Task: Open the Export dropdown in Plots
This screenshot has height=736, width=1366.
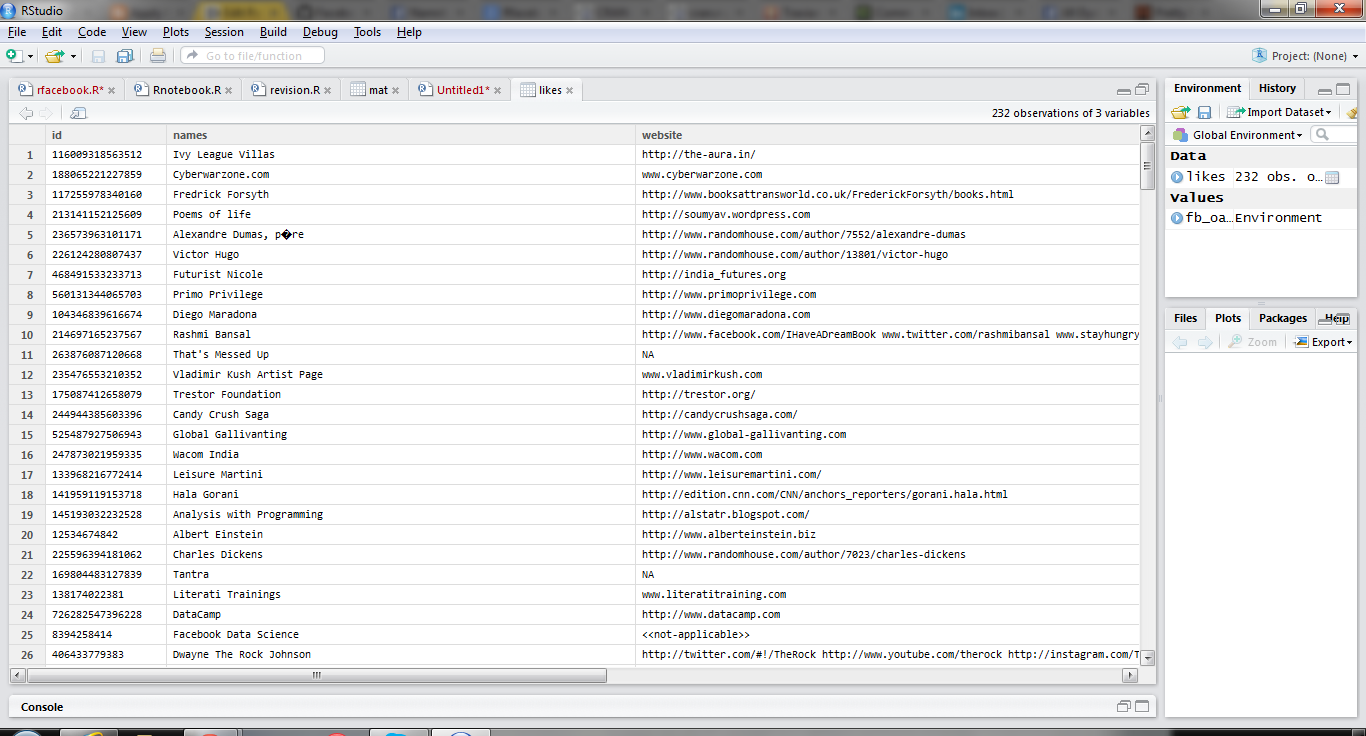Action: 1323,342
